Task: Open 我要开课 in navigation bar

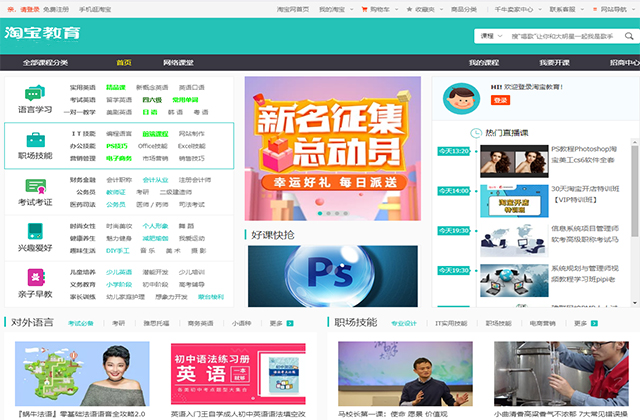Action: tap(554, 62)
